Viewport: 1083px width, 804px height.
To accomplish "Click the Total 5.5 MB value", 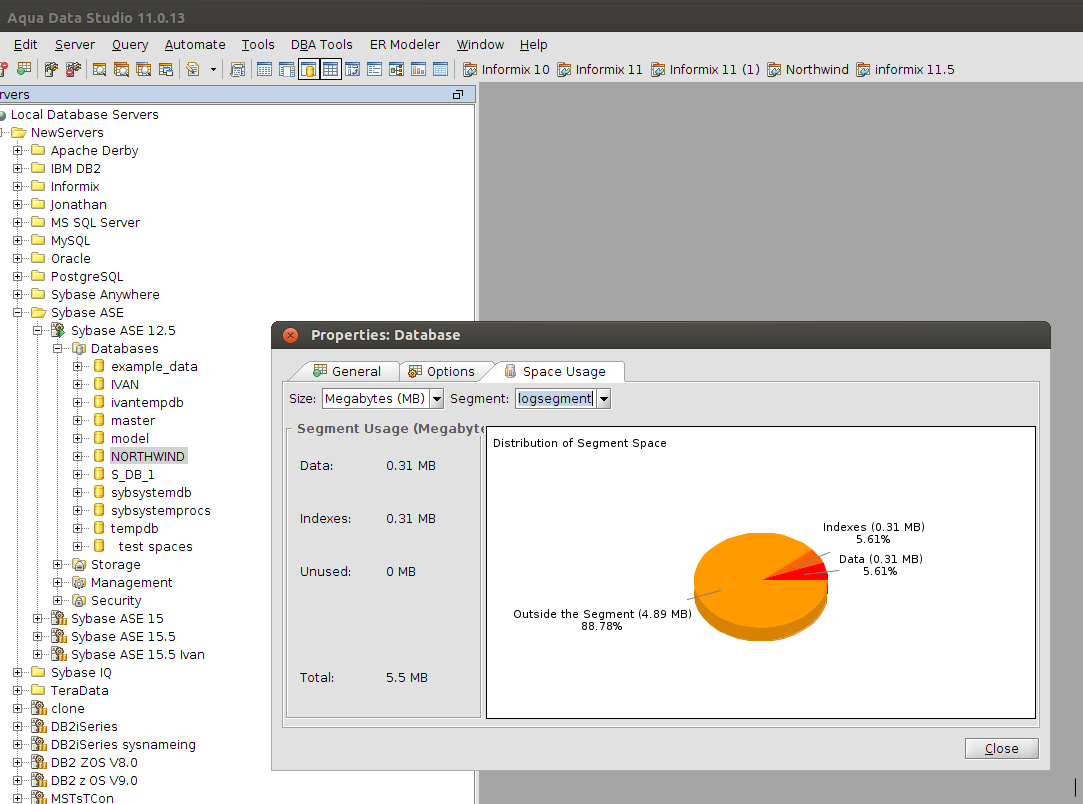I will click(x=407, y=678).
